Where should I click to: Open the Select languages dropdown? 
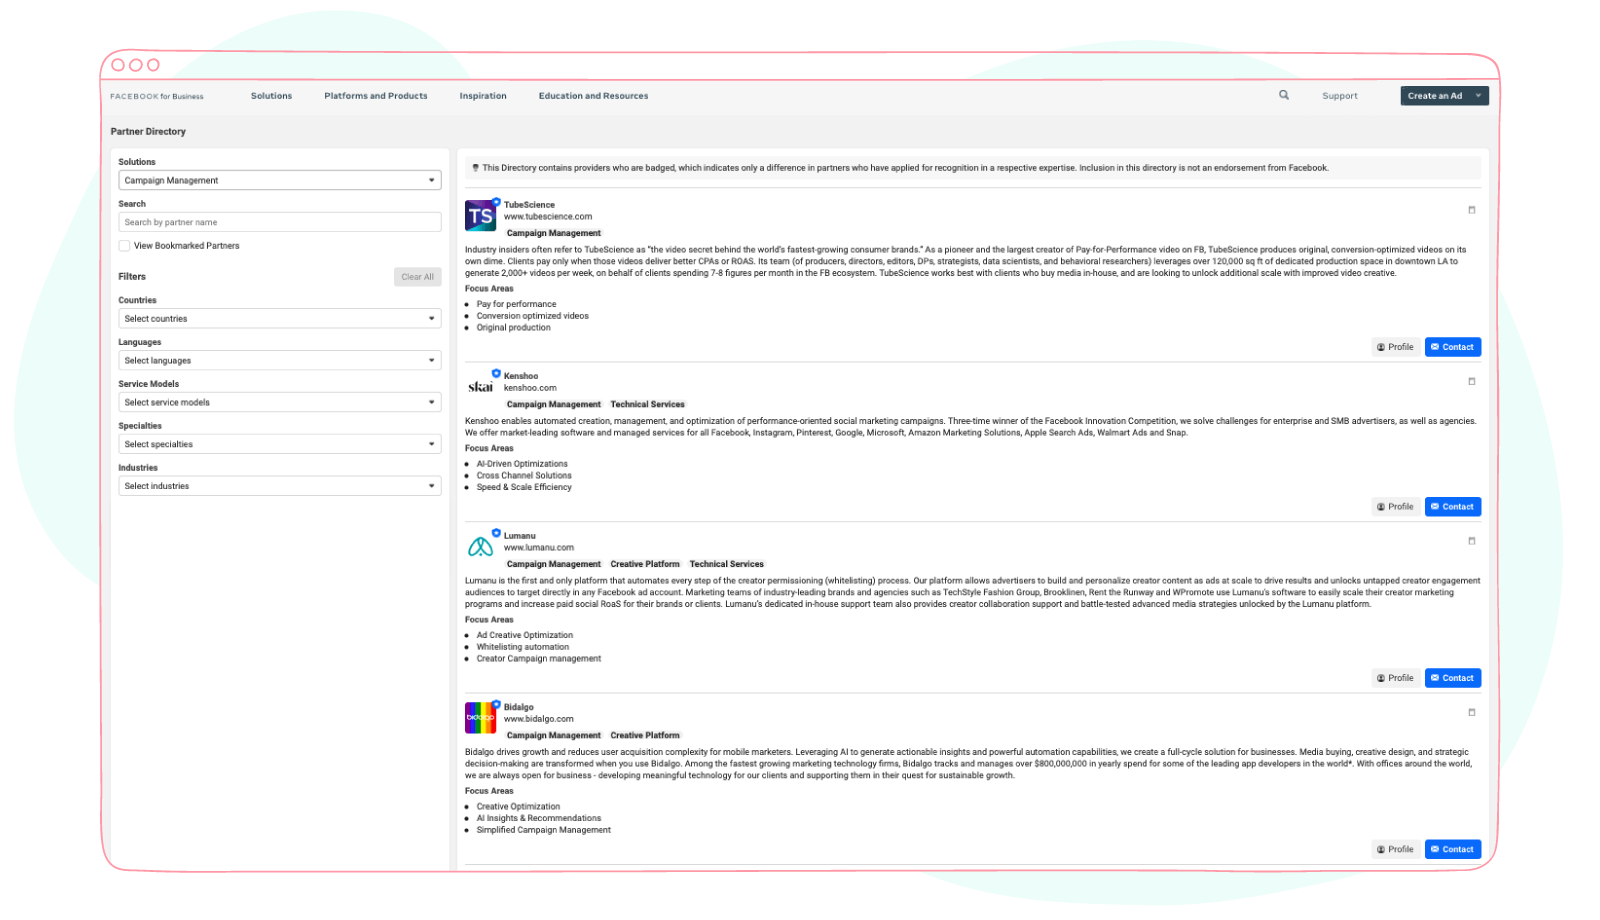pos(279,360)
